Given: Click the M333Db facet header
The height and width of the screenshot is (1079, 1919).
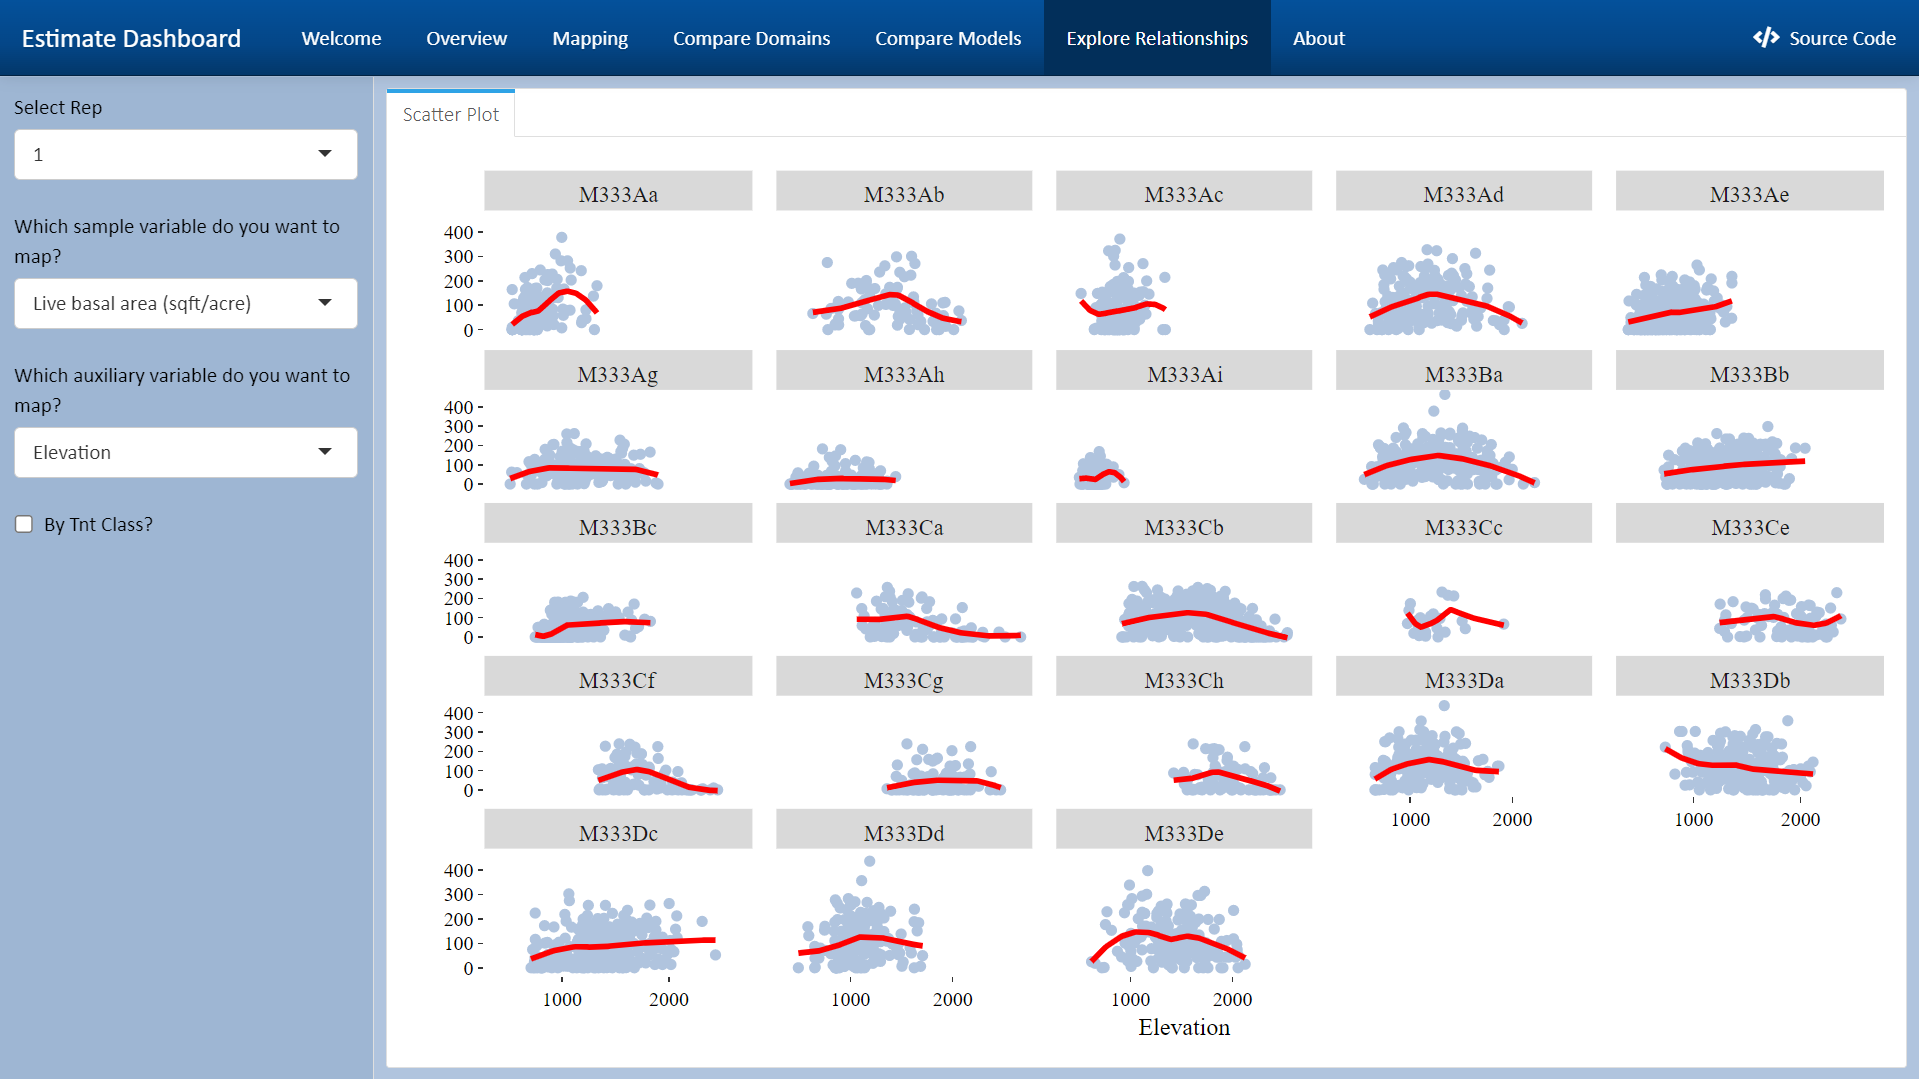Looking at the screenshot, I should click(x=1750, y=676).
